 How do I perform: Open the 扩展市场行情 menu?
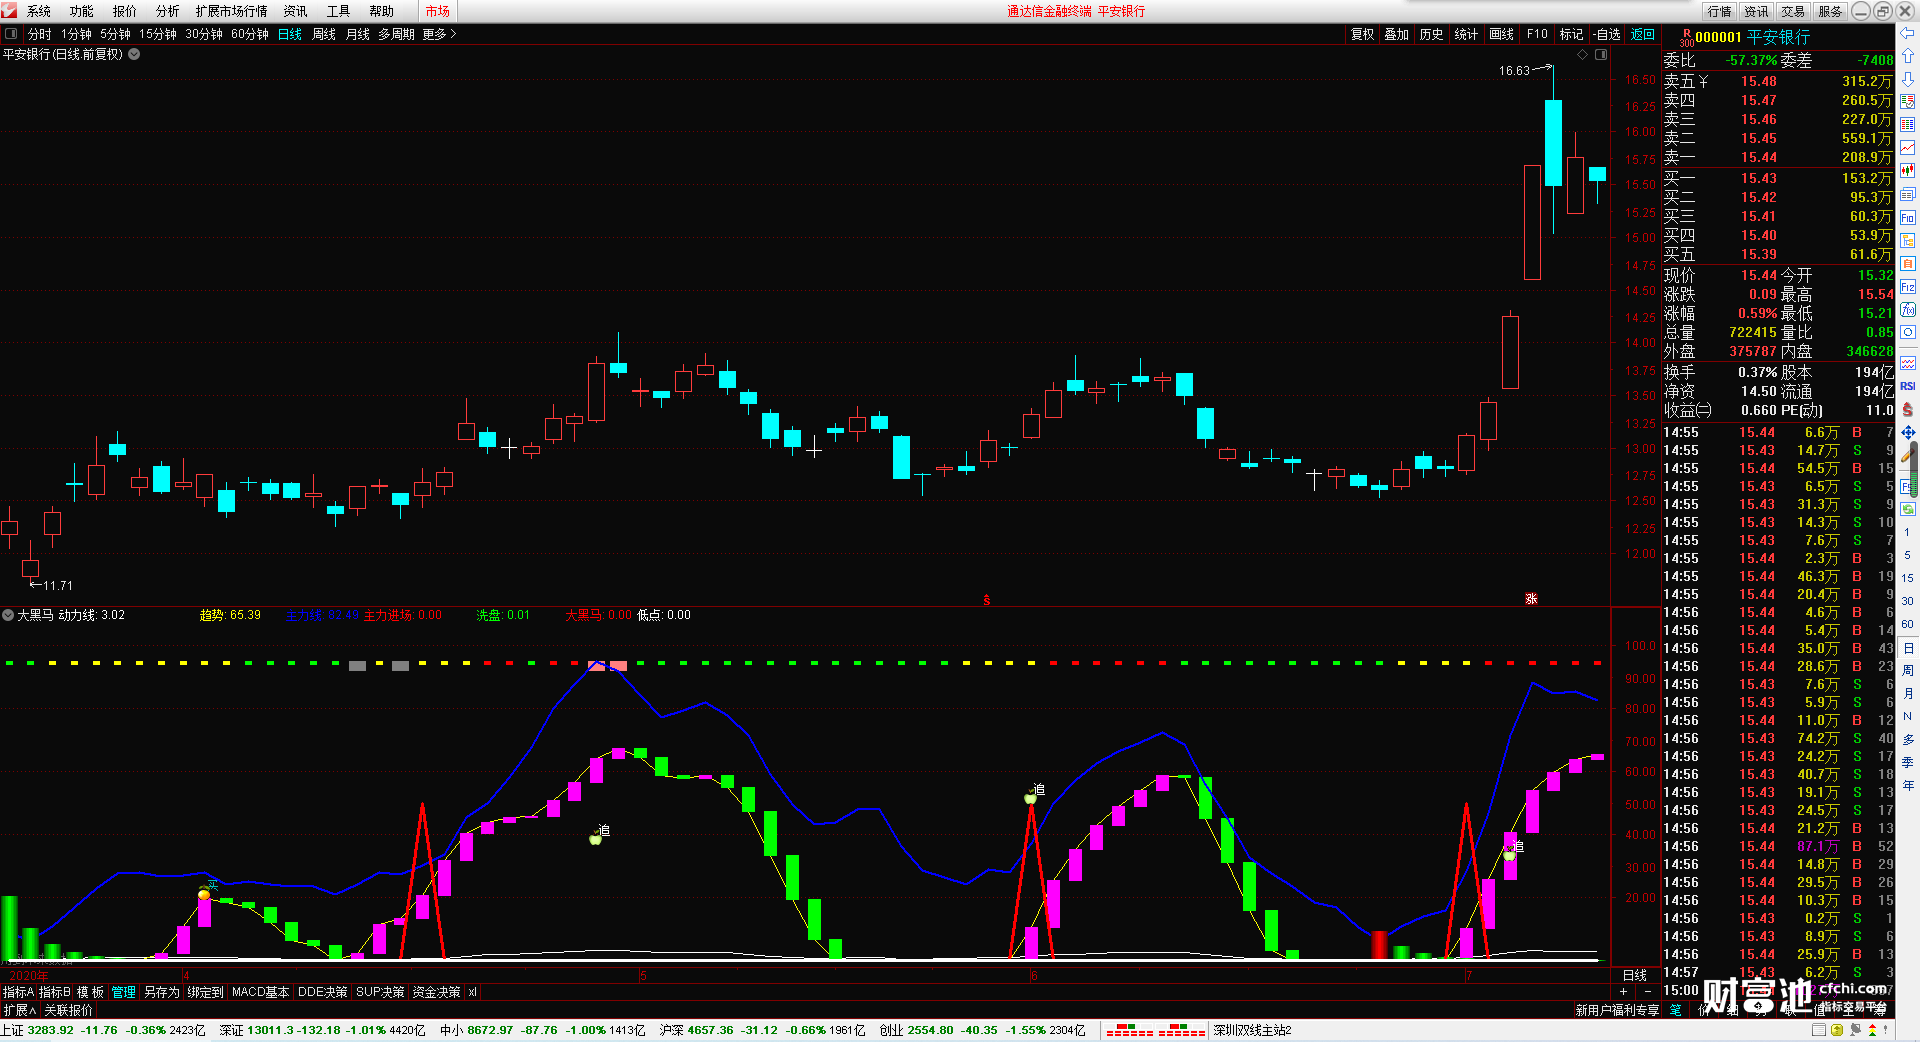click(x=232, y=11)
